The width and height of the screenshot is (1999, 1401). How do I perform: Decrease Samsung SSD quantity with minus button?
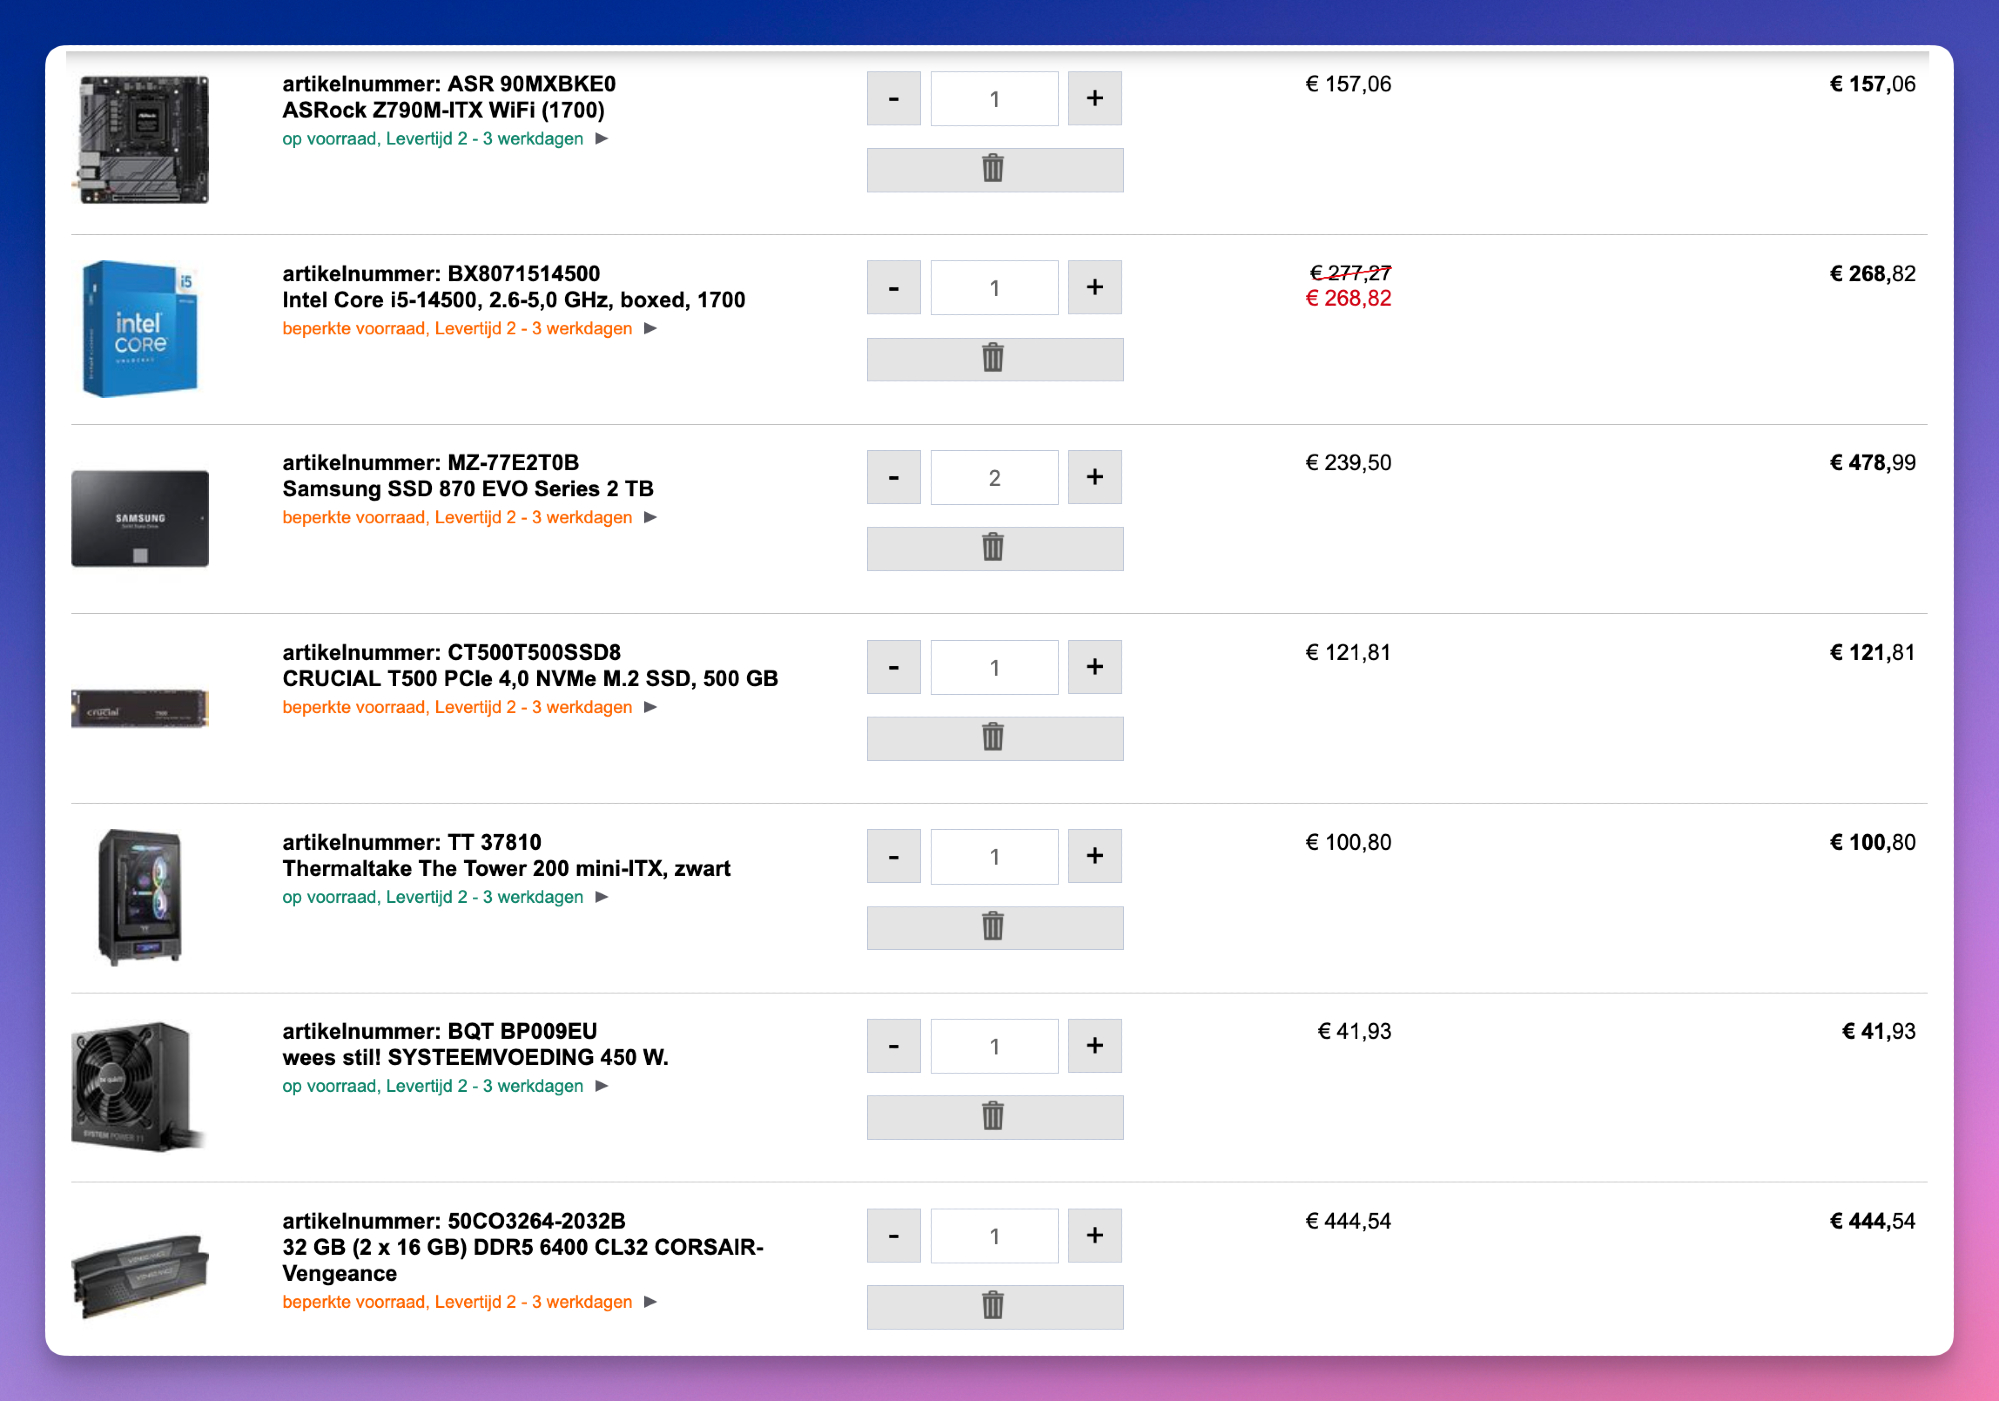[x=893, y=477]
